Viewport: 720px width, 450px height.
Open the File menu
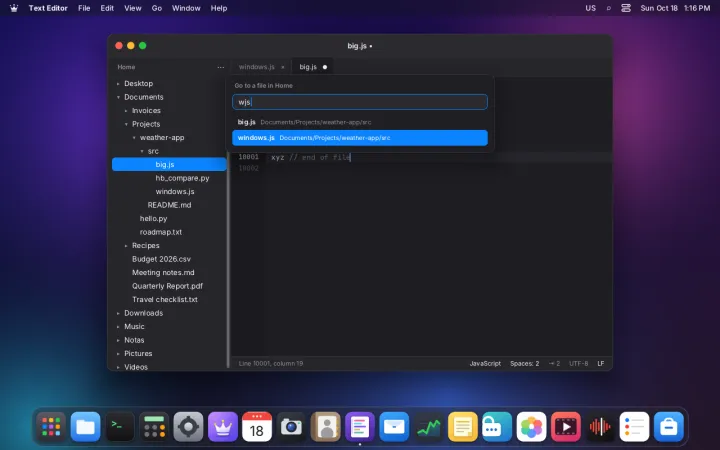tap(84, 8)
